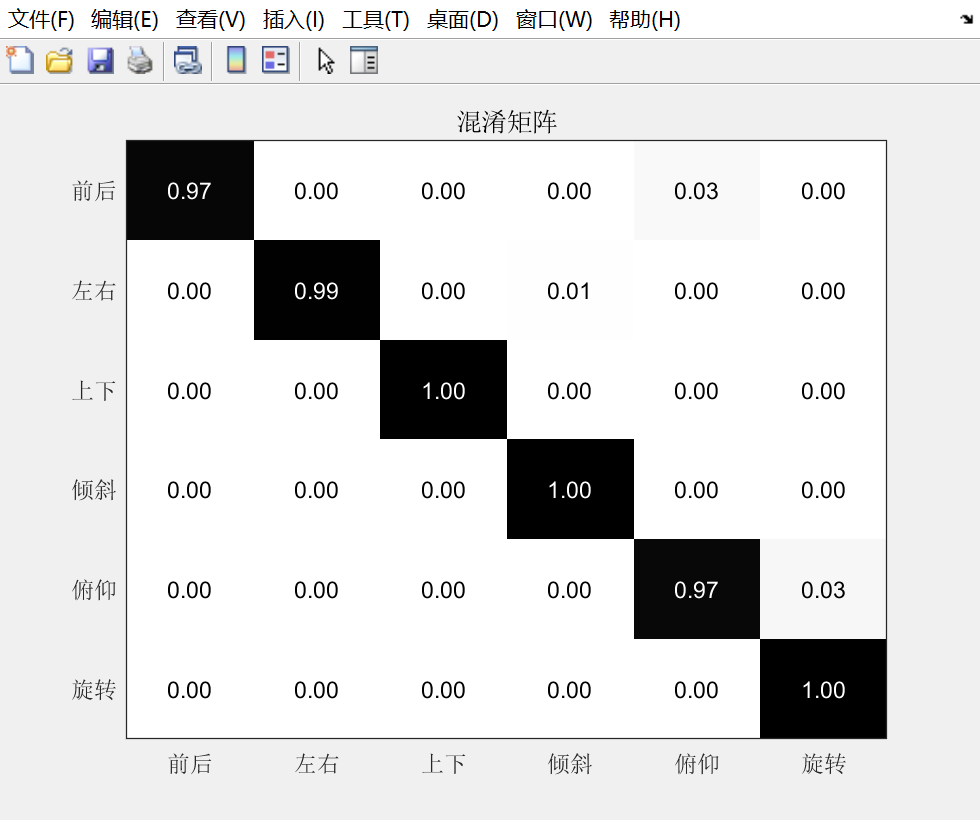
Task: Select the Edit Plot arrow tool
Action: coord(326,61)
